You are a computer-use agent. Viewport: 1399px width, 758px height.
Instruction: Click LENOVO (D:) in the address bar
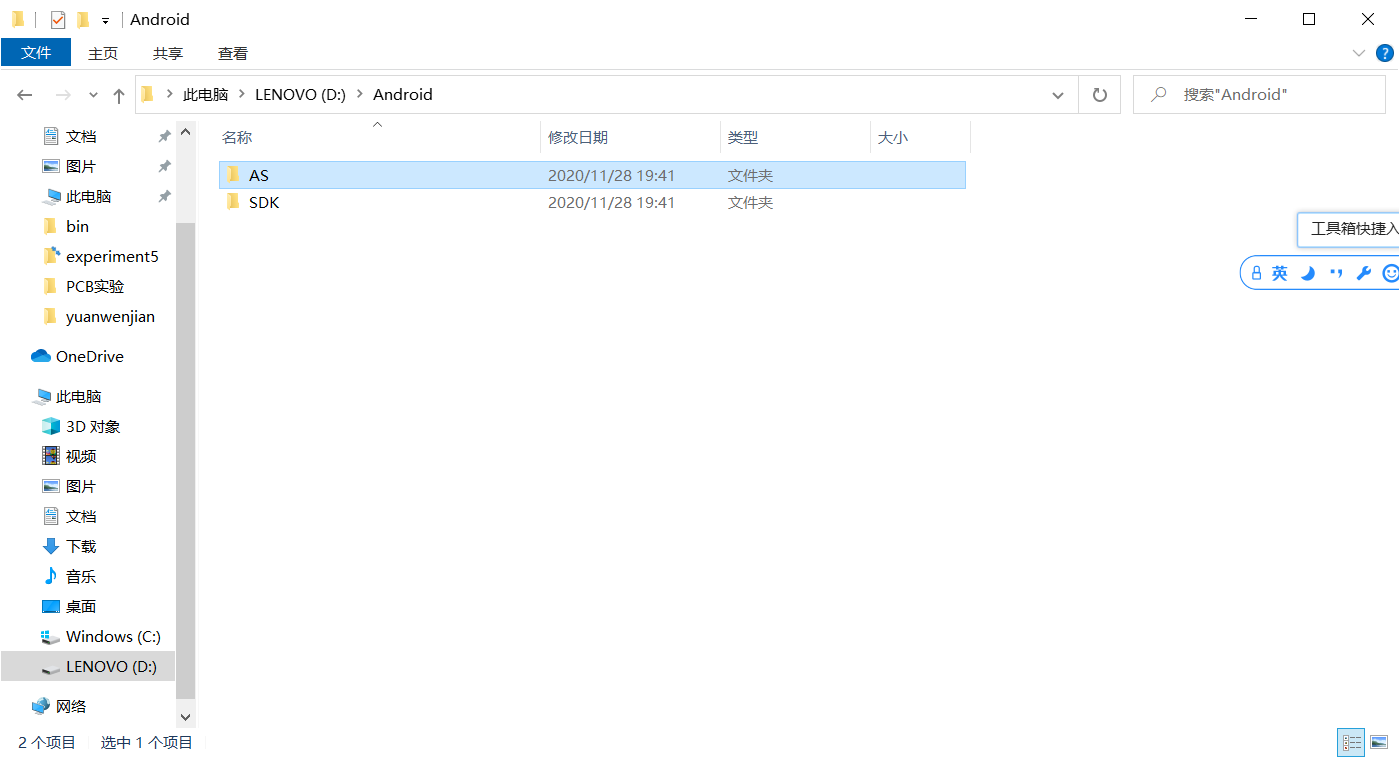click(x=300, y=95)
